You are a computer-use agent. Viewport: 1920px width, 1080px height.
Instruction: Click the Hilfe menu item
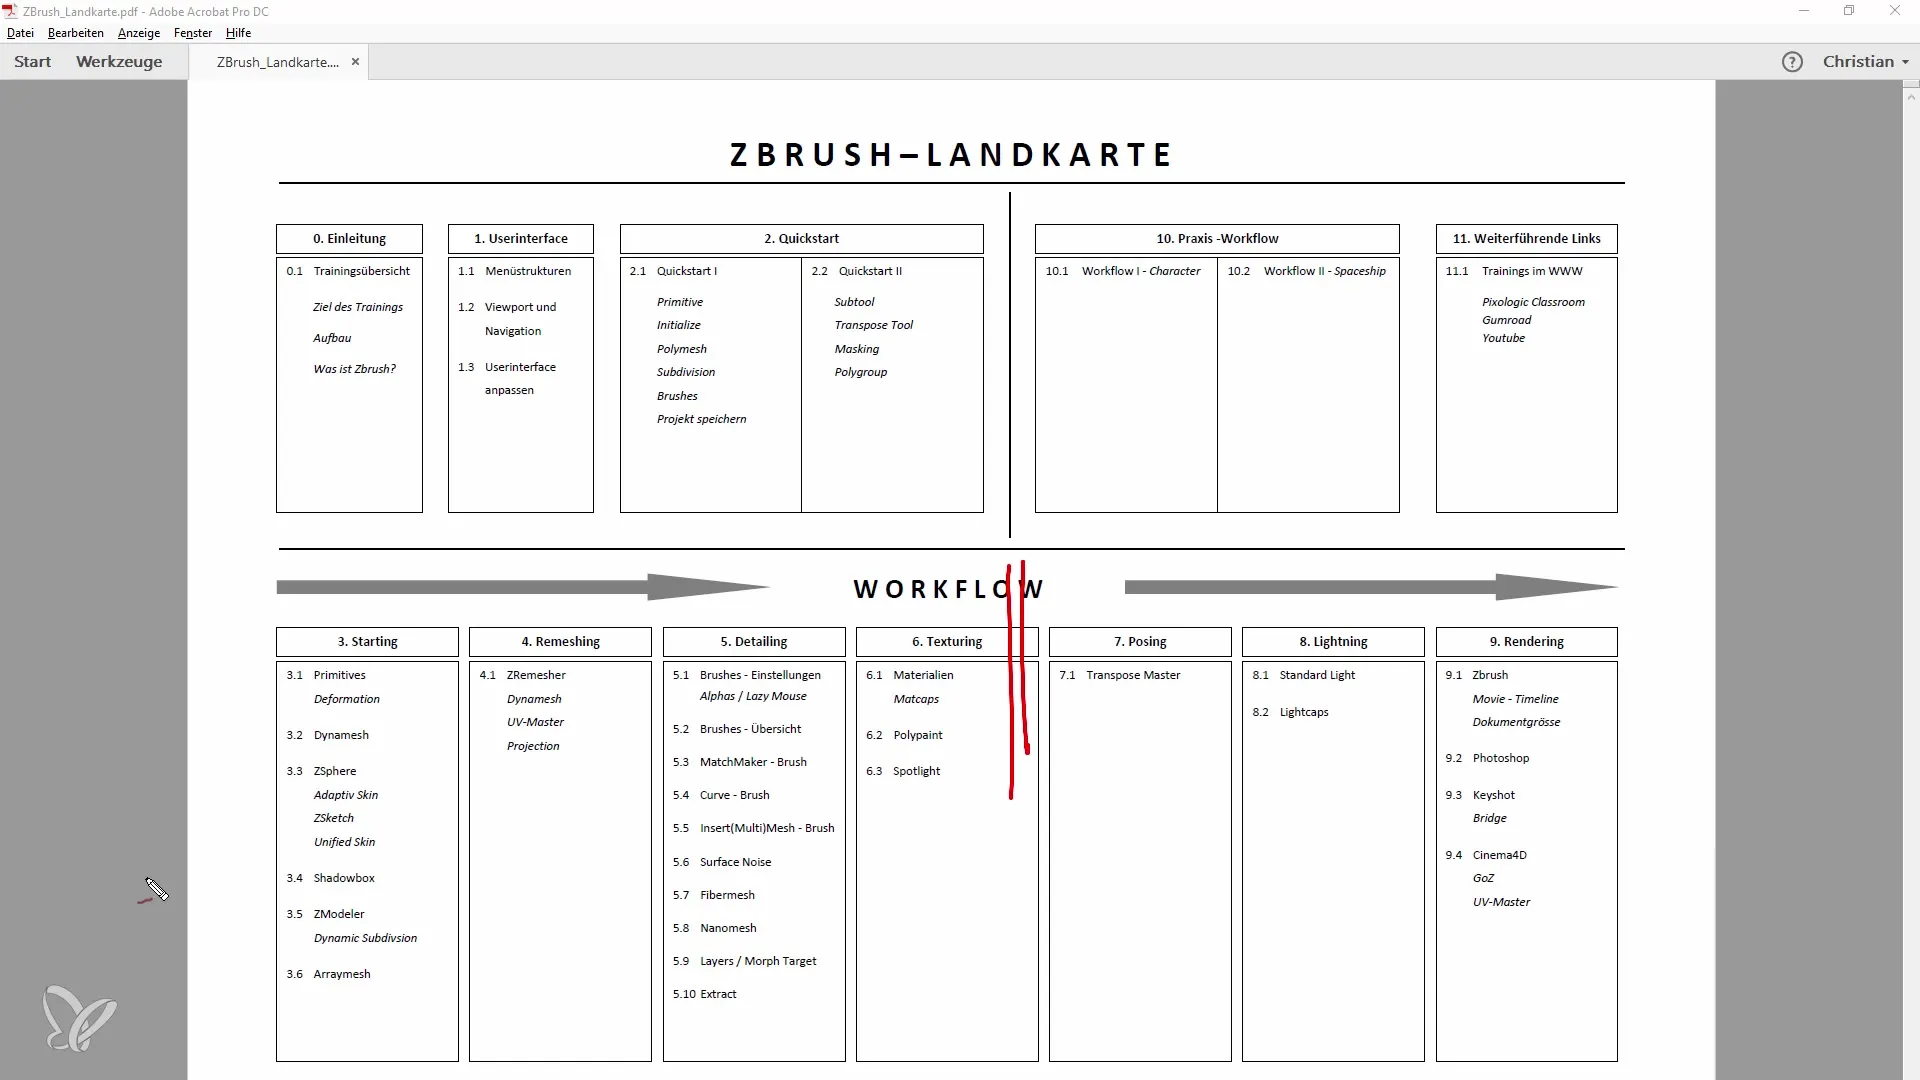tap(239, 33)
